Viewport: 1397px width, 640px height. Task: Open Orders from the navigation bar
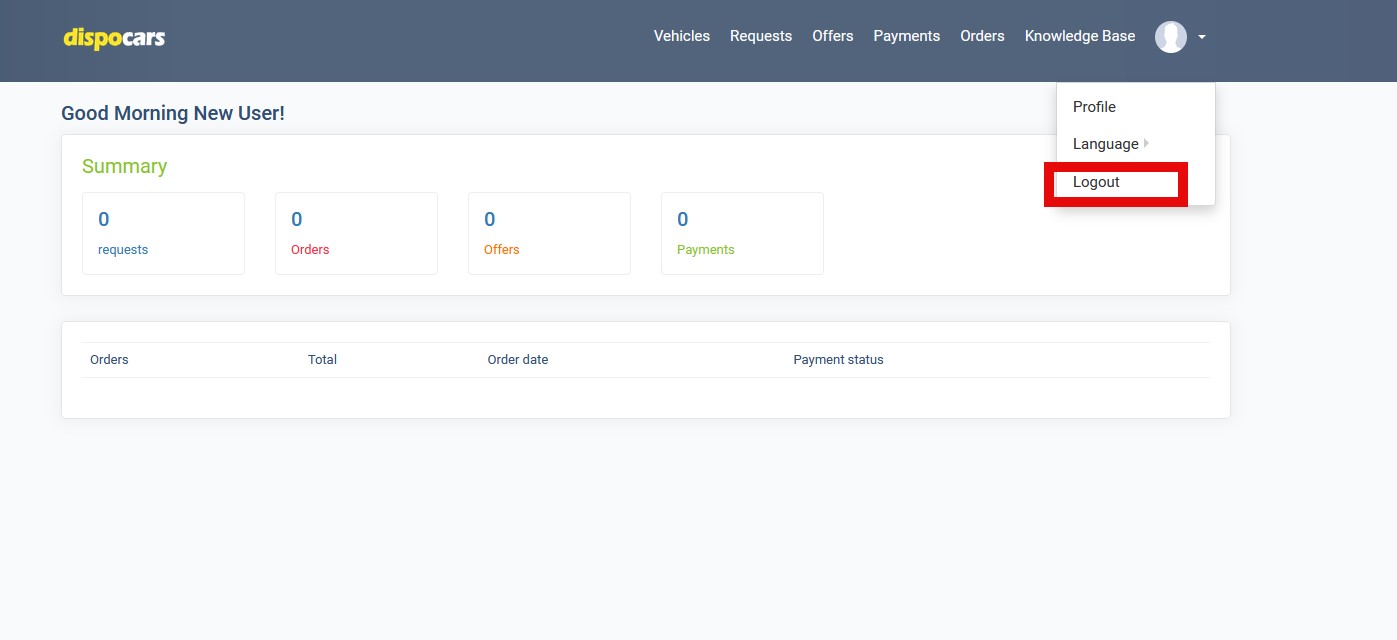(x=982, y=36)
